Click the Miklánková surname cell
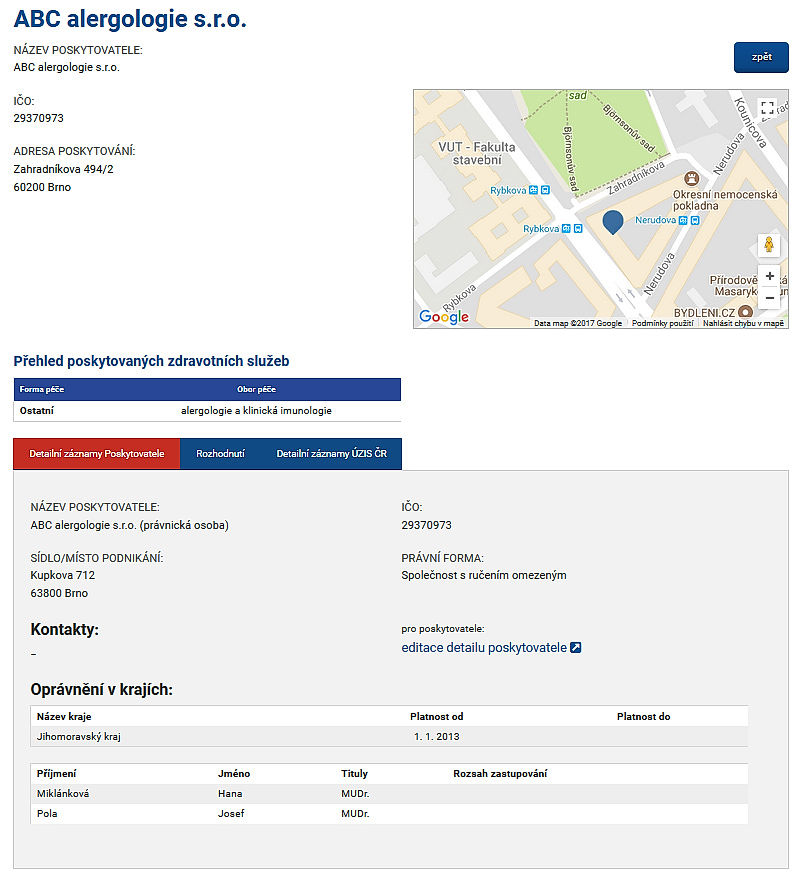The height and width of the screenshot is (877, 797). coord(63,794)
